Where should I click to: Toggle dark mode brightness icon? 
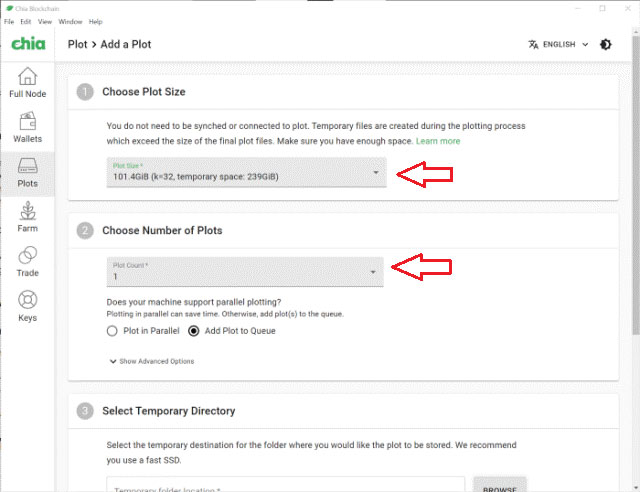pyautogui.click(x=606, y=44)
